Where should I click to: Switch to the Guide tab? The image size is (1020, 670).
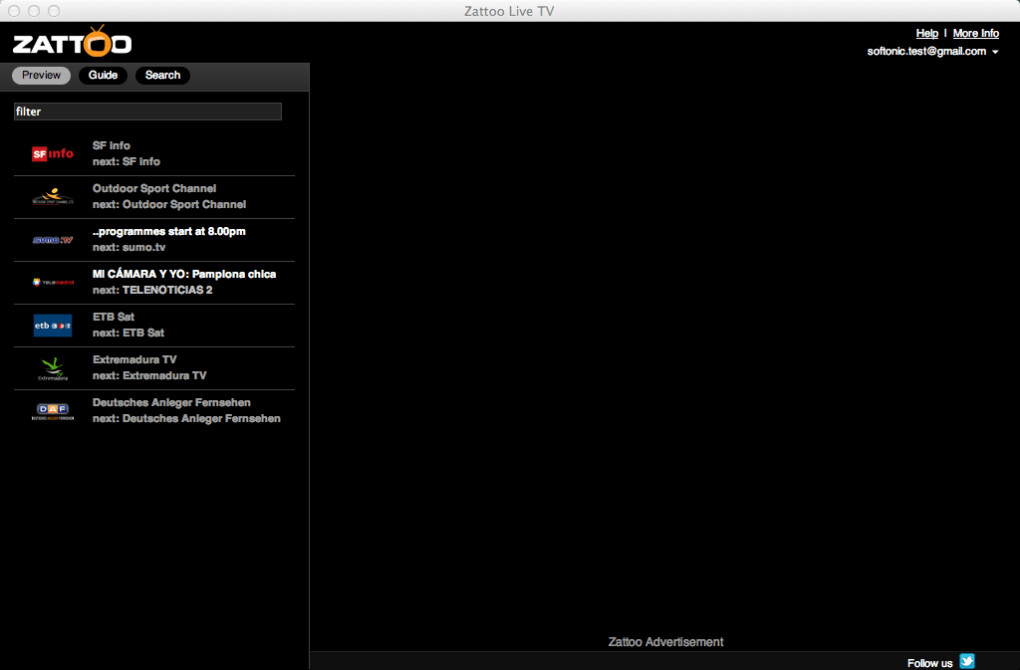[x=103, y=75]
